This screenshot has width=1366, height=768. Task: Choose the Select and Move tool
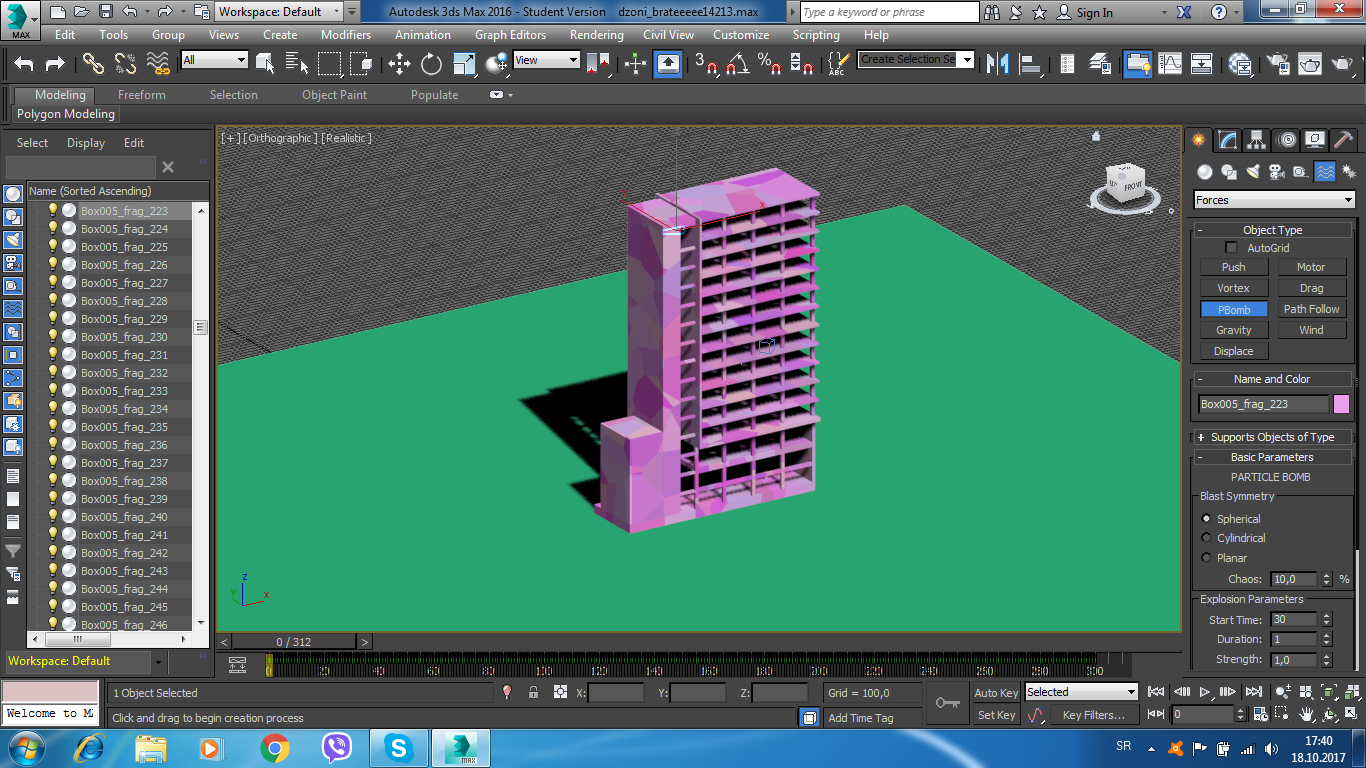399,64
